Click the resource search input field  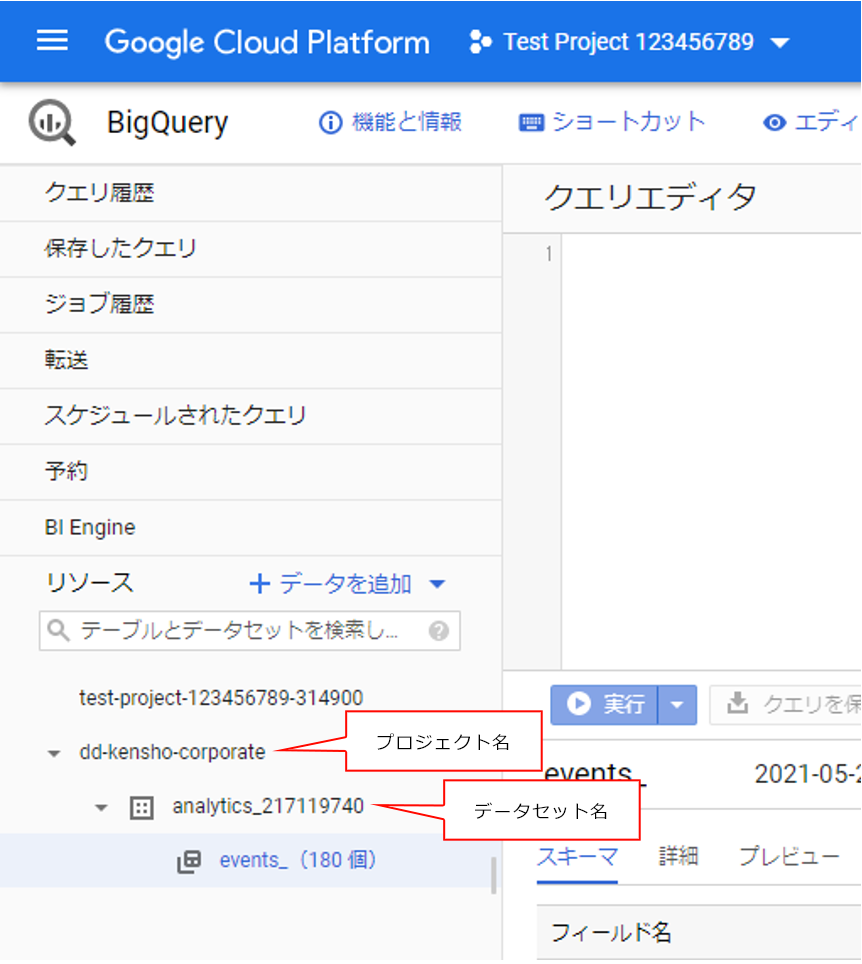[x=238, y=631]
